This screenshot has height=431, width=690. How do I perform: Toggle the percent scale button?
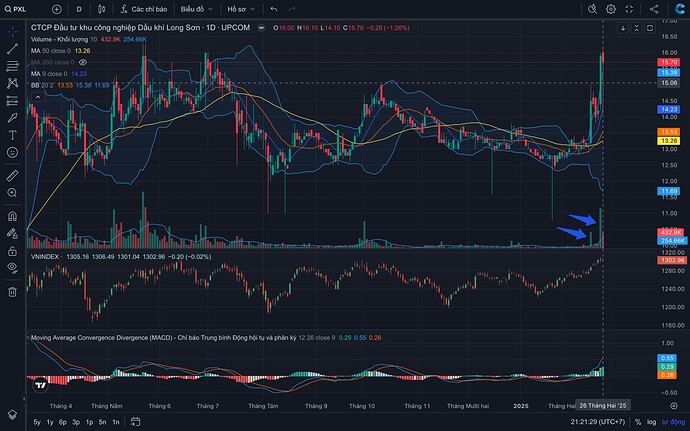pyautogui.click(x=637, y=422)
